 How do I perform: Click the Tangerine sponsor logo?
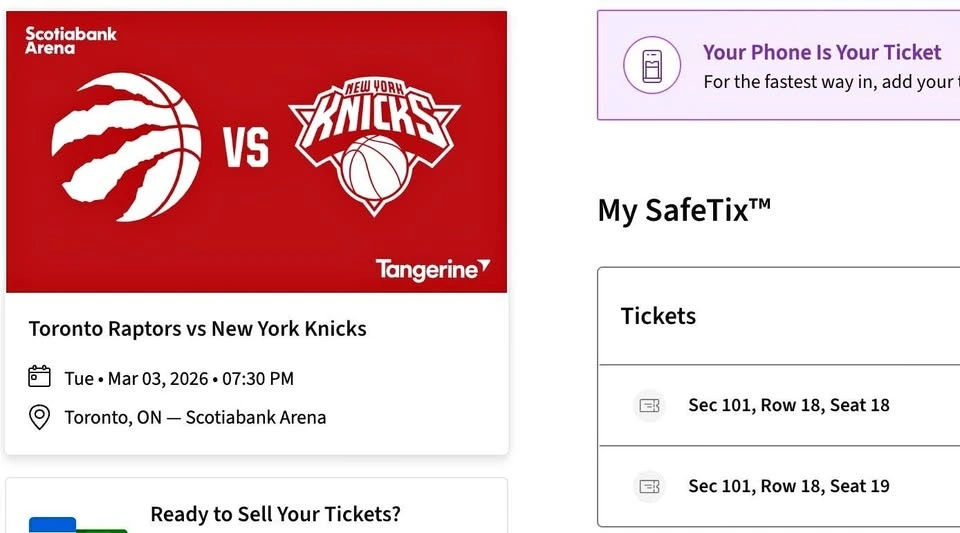432,269
